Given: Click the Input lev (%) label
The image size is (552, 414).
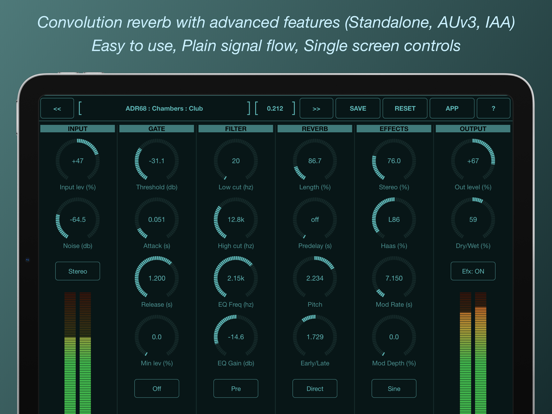Looking at the screenshot, I should tap(77, 187).
